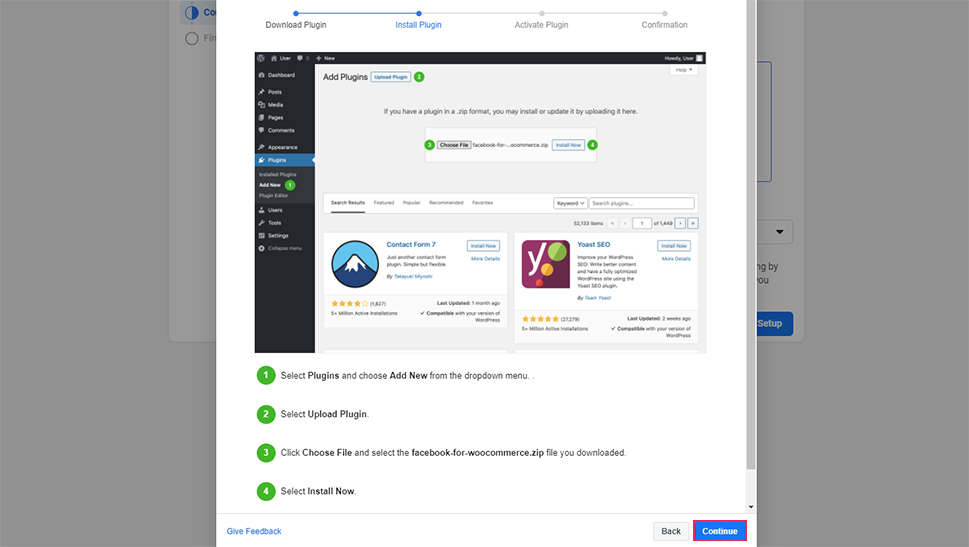Click the Search plugins field
969x547 pixels.
tap(641, 203)
